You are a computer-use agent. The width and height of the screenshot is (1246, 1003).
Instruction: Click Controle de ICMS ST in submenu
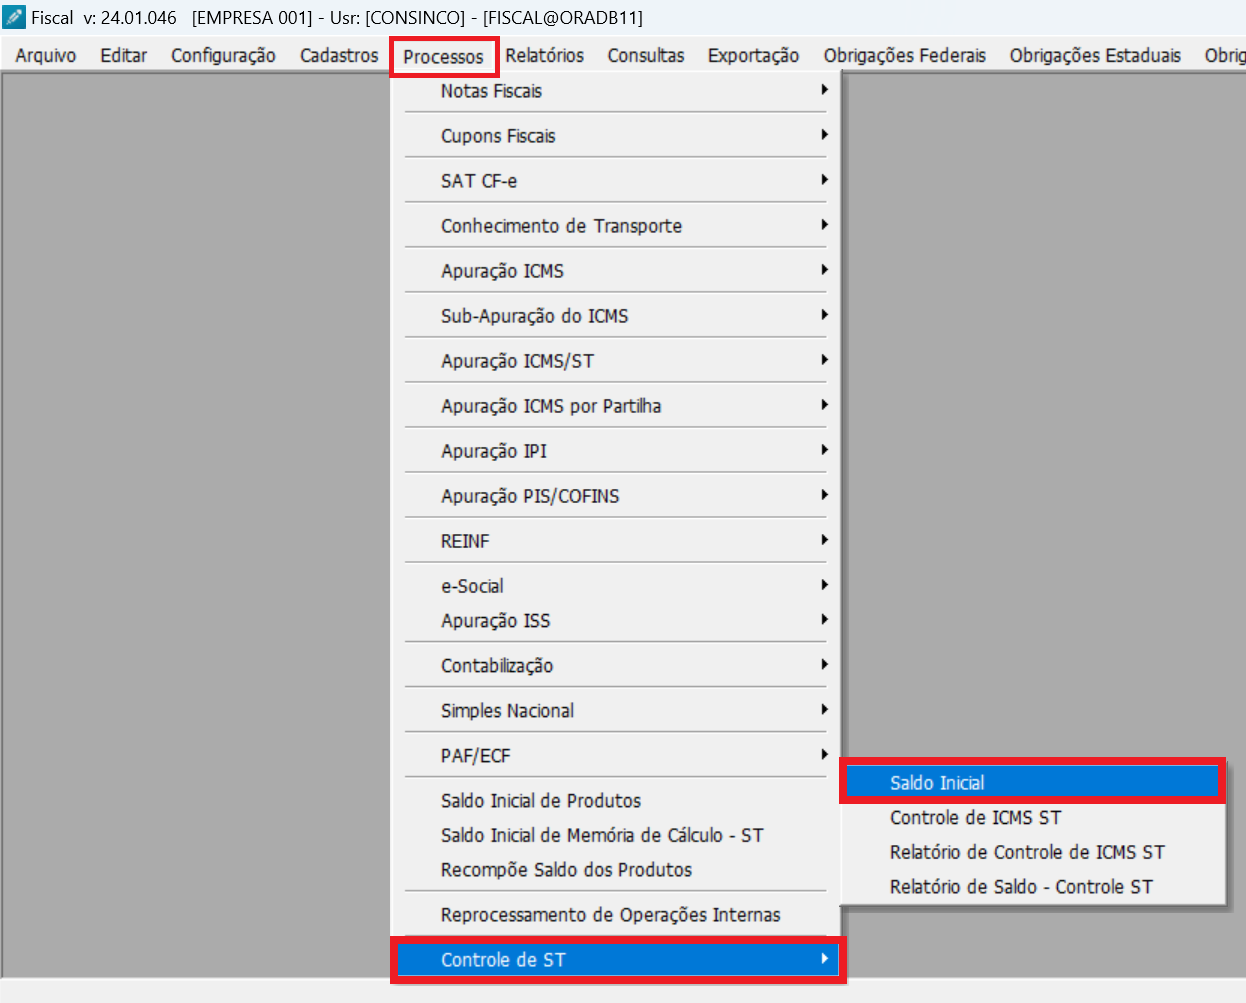click(1033, 818)
